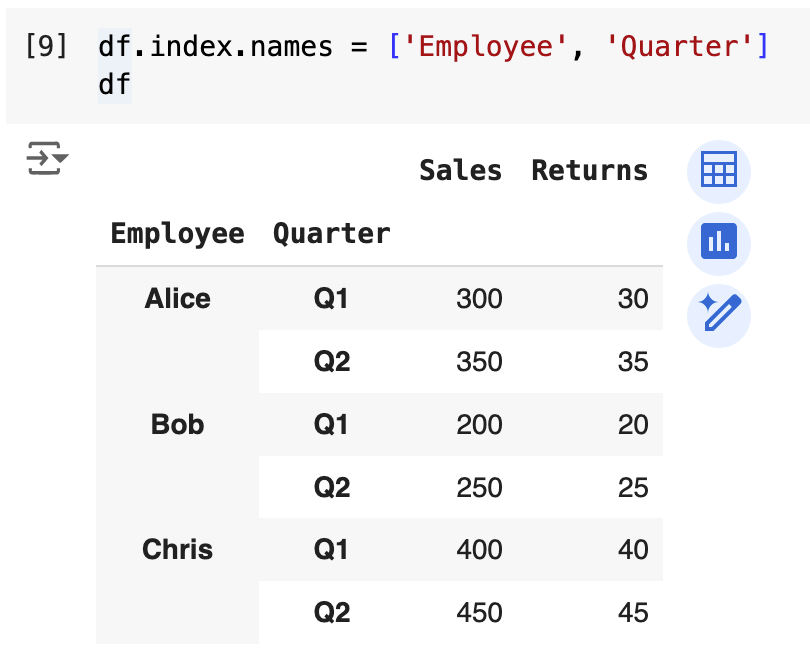This screenshot has width=810, height=650.
Task: Toggle the cell output options icon
Action: pyautogui.click(x=46, y=159)
